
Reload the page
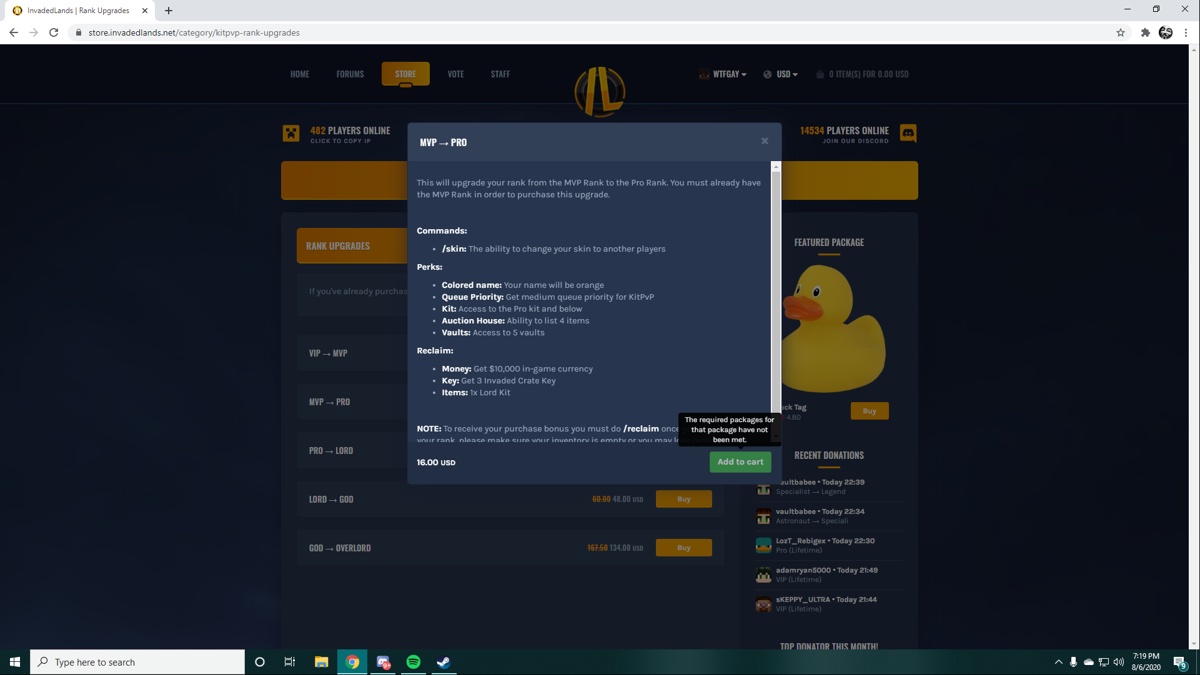click(x=53, y=32)
